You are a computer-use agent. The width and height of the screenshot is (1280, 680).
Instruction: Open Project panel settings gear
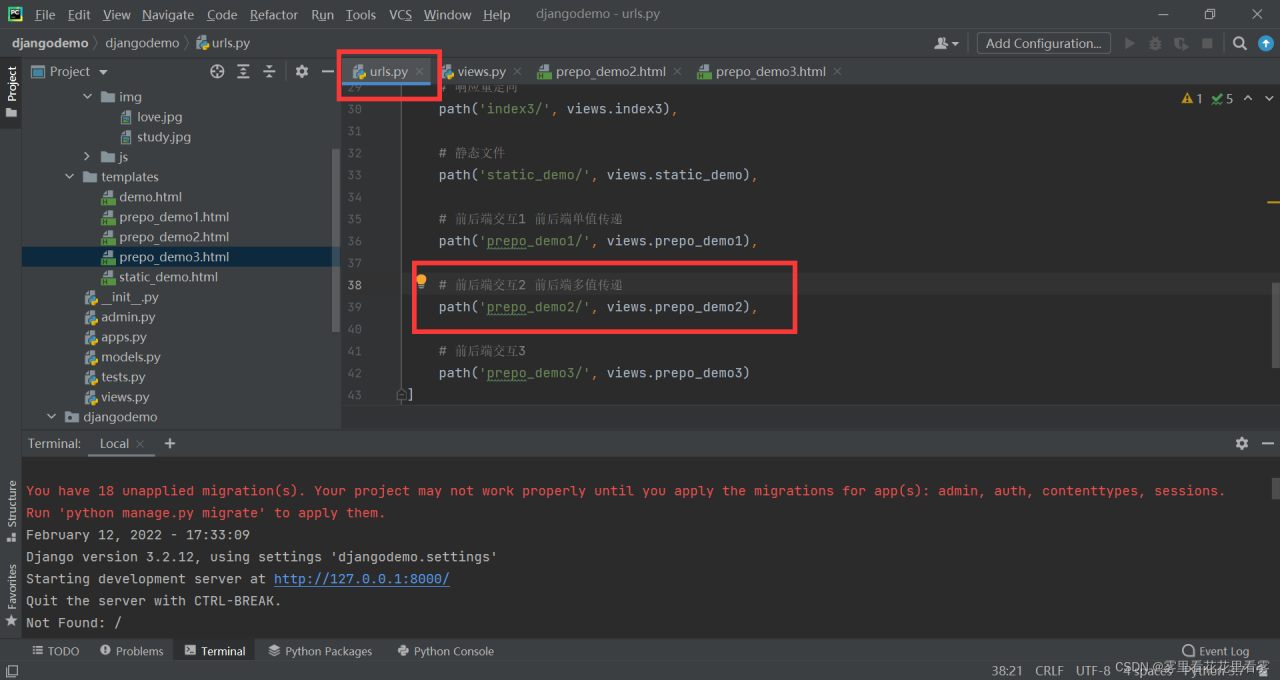coord(302,71)
